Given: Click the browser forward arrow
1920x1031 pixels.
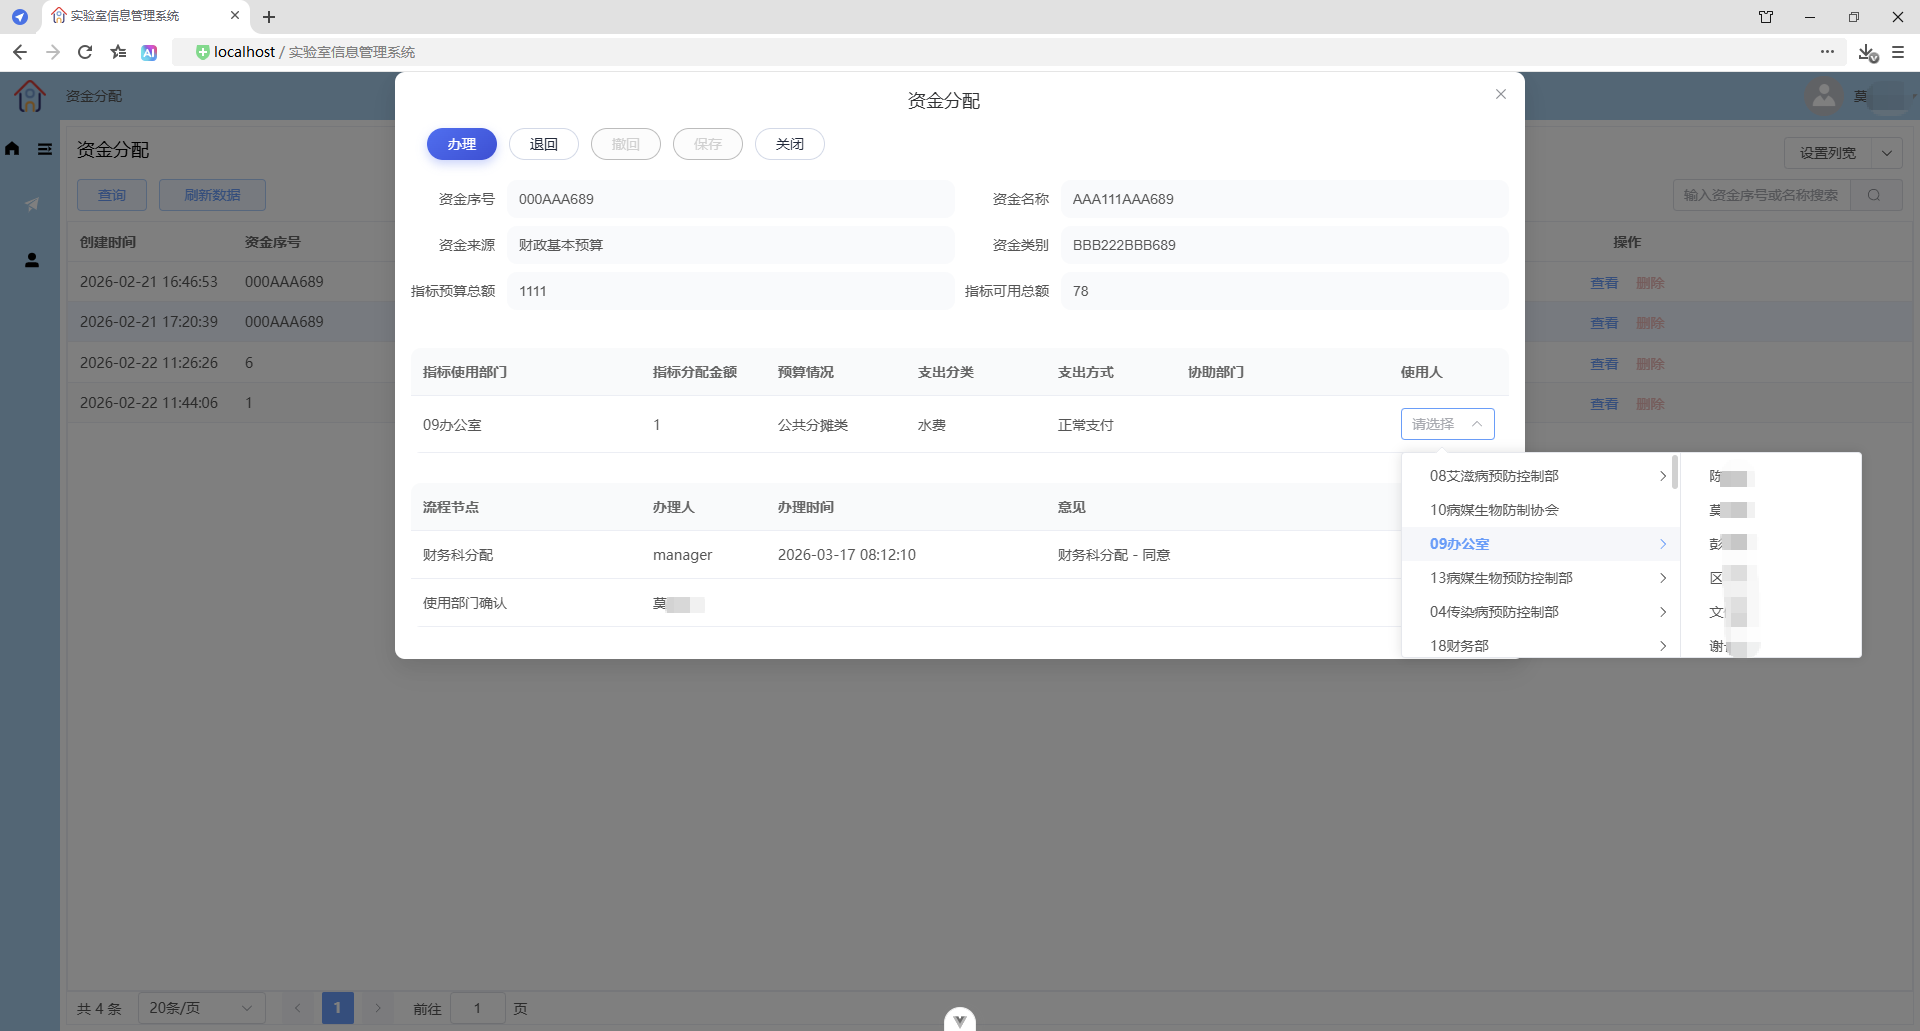Looking at the screenshot, I should tap(53, 52).
